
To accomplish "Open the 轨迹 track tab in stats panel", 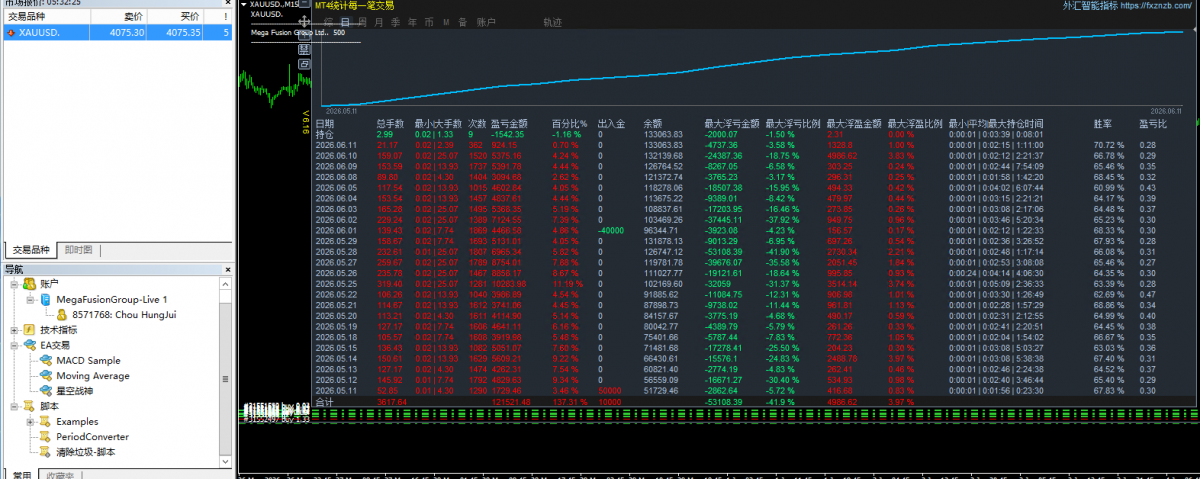I will [552, 22].
